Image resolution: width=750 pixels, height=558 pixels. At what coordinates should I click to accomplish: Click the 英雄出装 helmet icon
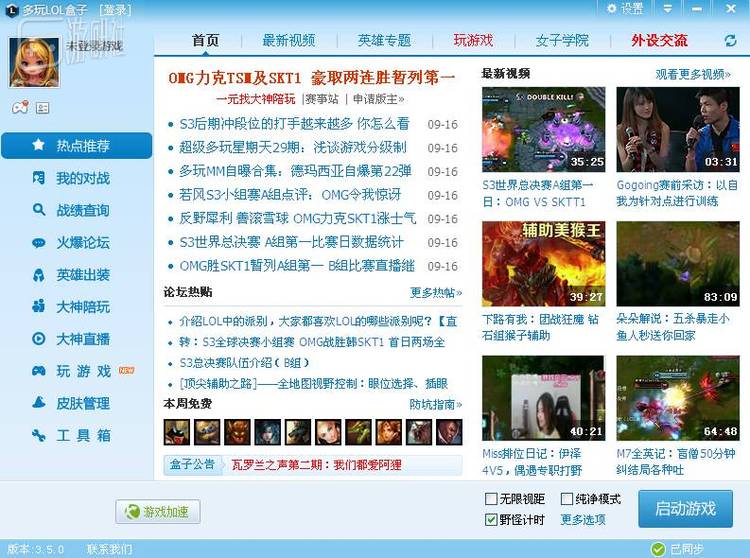[x=38, y=275]
